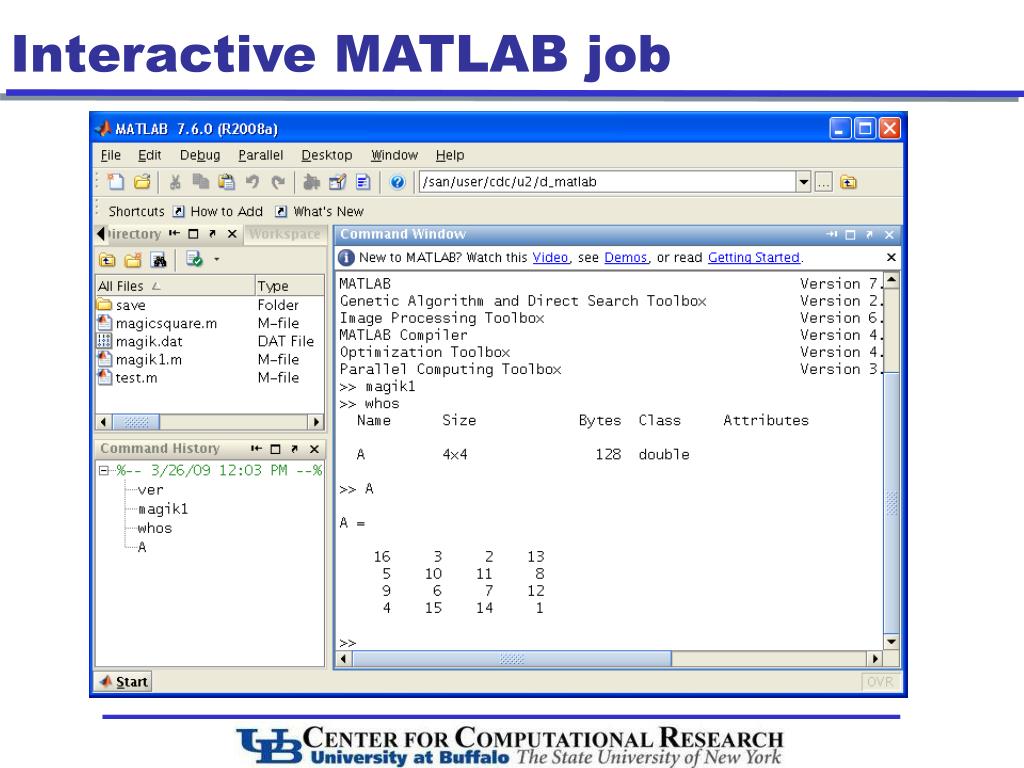Undock the Command Window panel

pos(868,235)
